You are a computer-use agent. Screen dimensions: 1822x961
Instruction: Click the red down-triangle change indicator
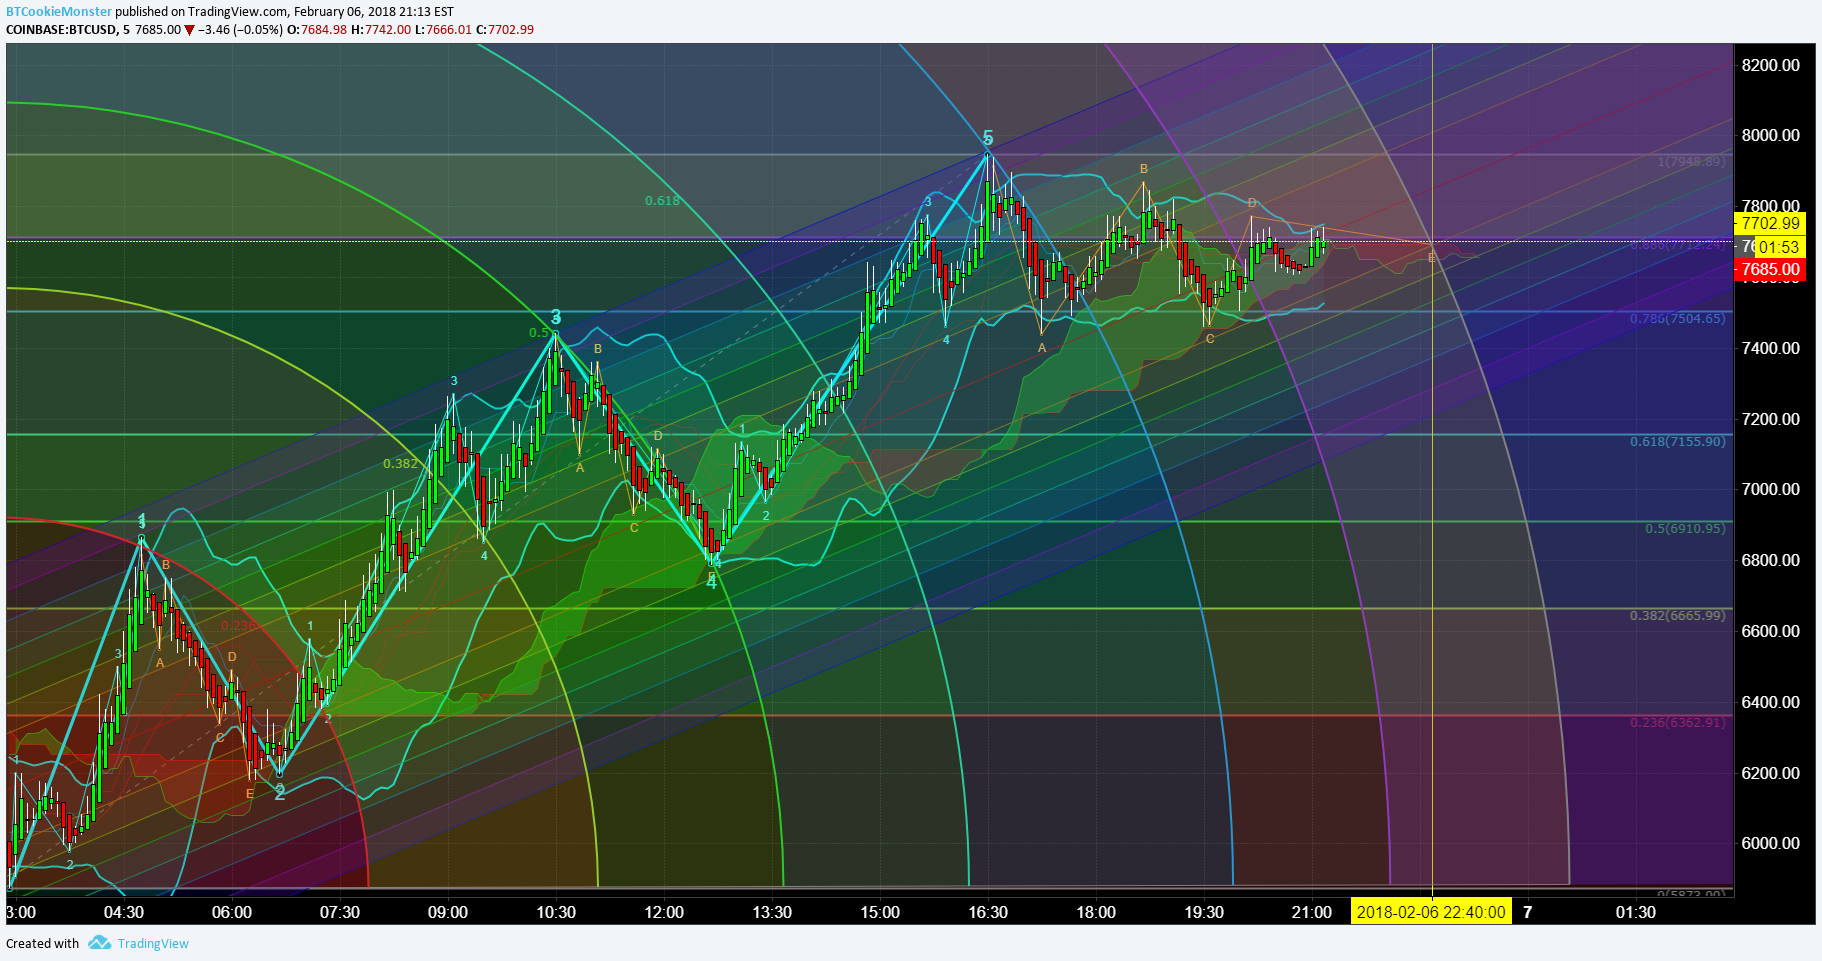(189, 30)
